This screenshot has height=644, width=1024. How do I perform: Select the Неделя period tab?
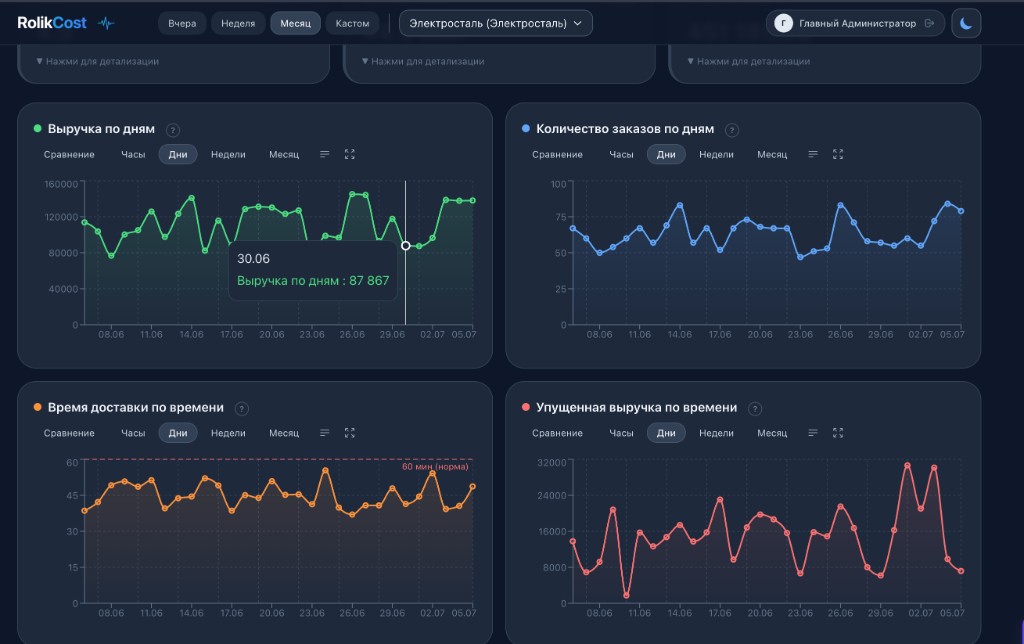(238, 24)
